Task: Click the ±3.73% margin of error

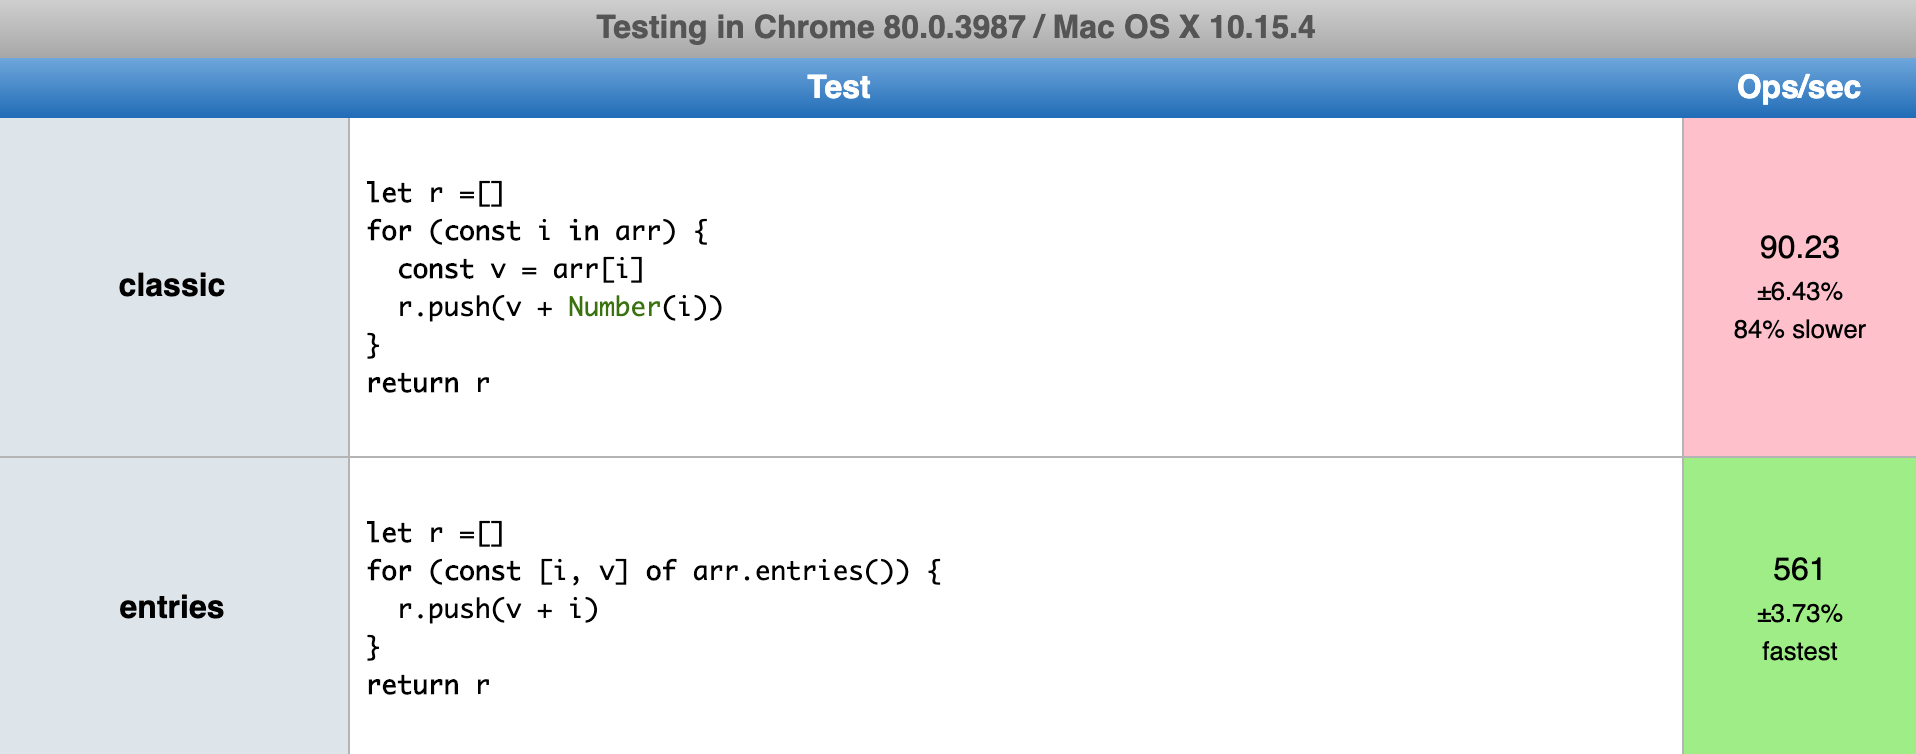Action: point(1799,614)
